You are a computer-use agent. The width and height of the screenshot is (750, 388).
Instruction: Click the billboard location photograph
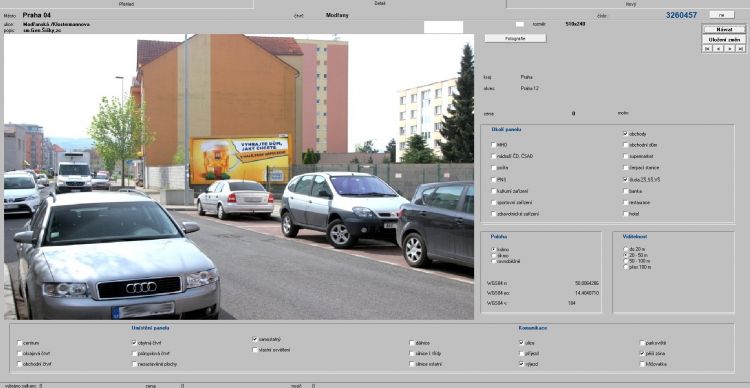pyautogui.click(x=239, y=177)
